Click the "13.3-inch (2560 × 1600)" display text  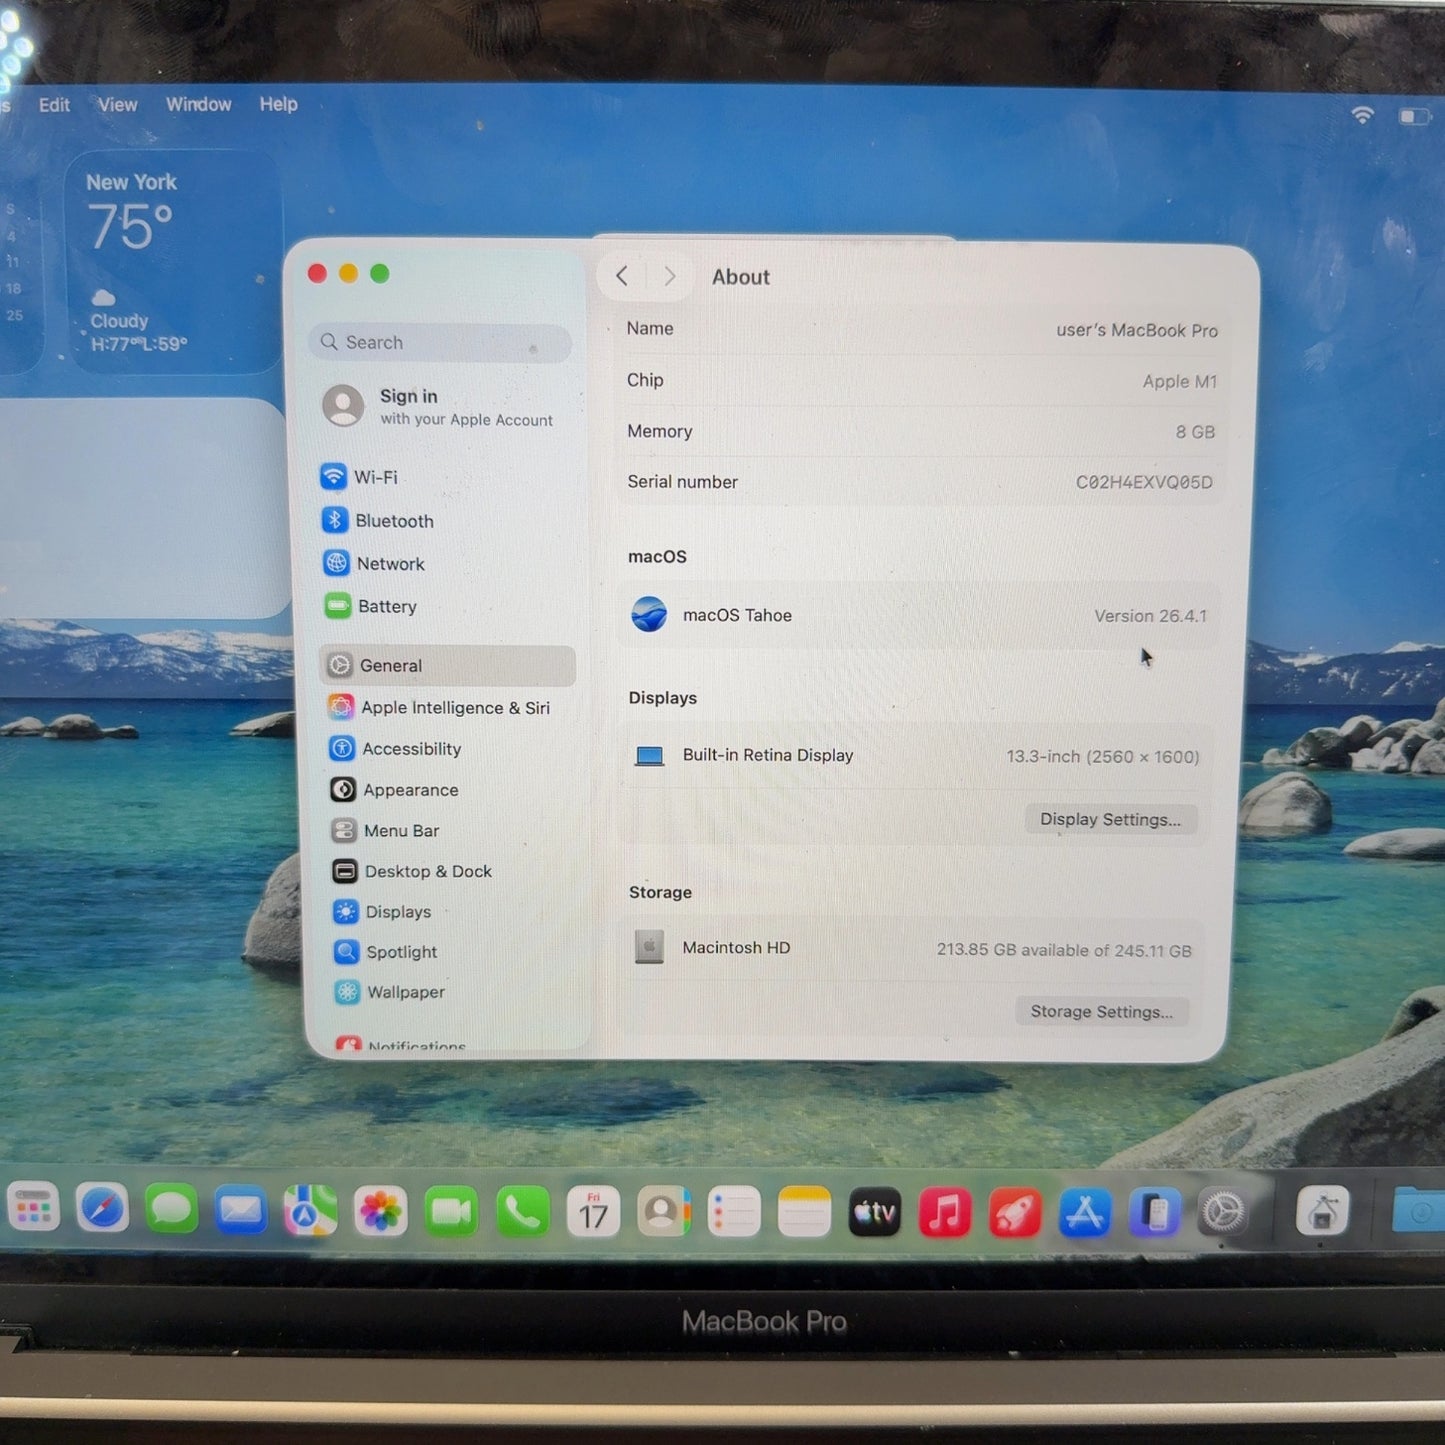tap(1102, 757)
